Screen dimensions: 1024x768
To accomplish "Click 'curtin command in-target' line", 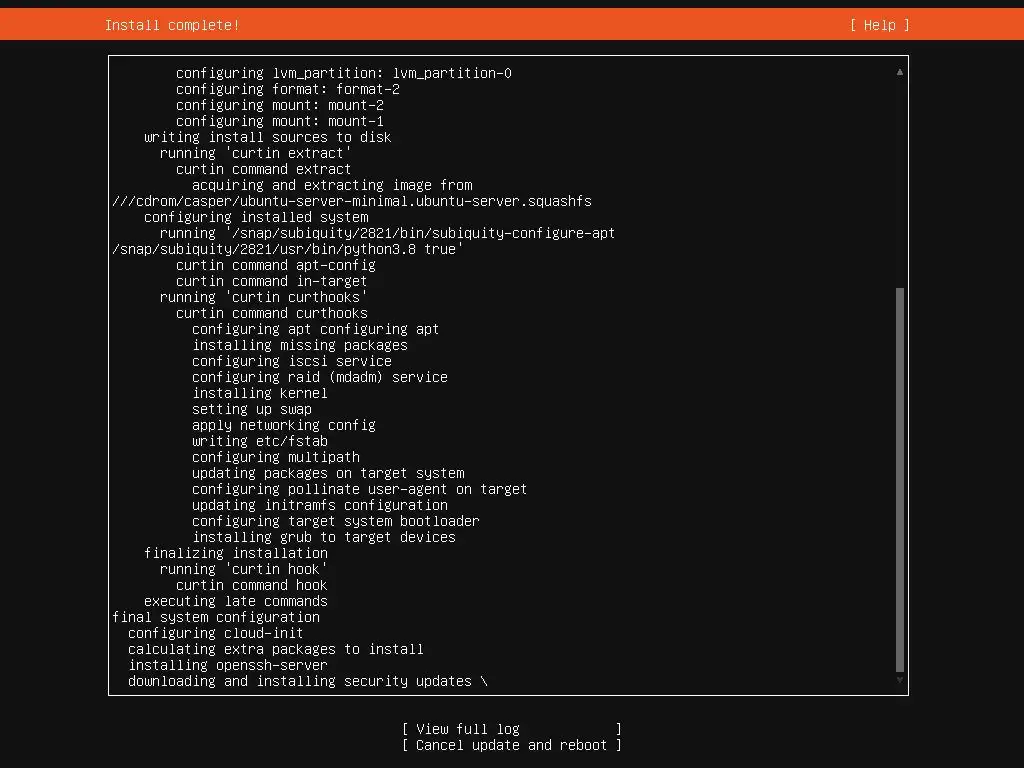I will click(x=271, y=281).
